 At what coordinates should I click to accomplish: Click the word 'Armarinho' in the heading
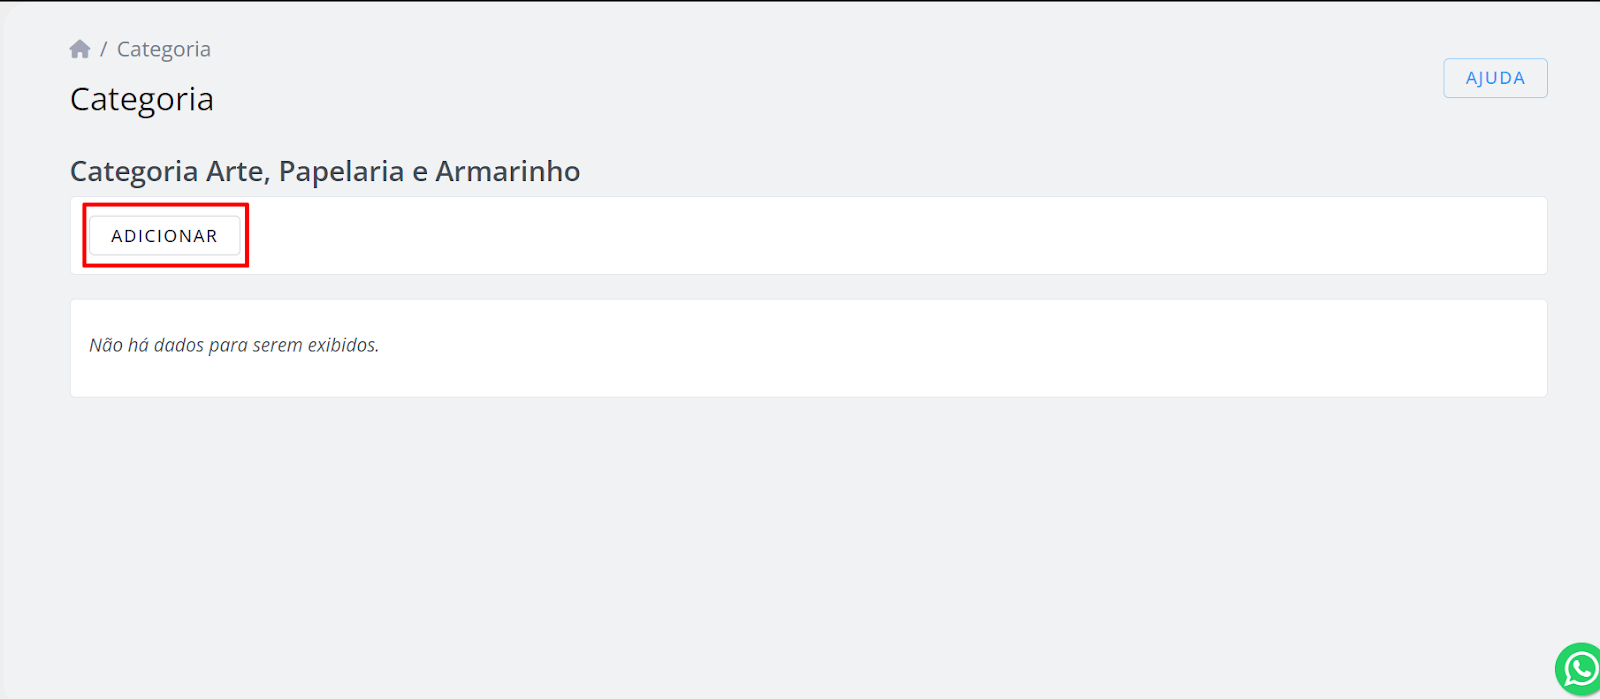pyautogui.click(x=508, y=171)
